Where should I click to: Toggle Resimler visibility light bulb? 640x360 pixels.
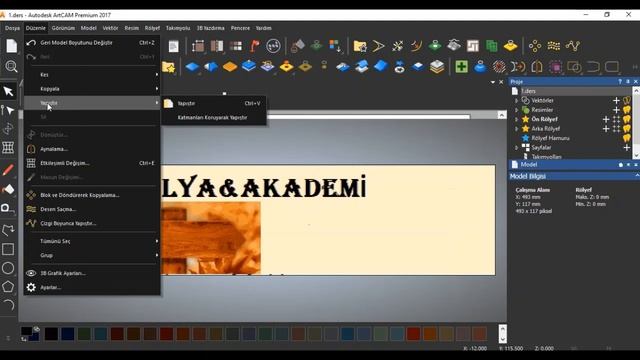pyautogui.click(x=627, y=109)
